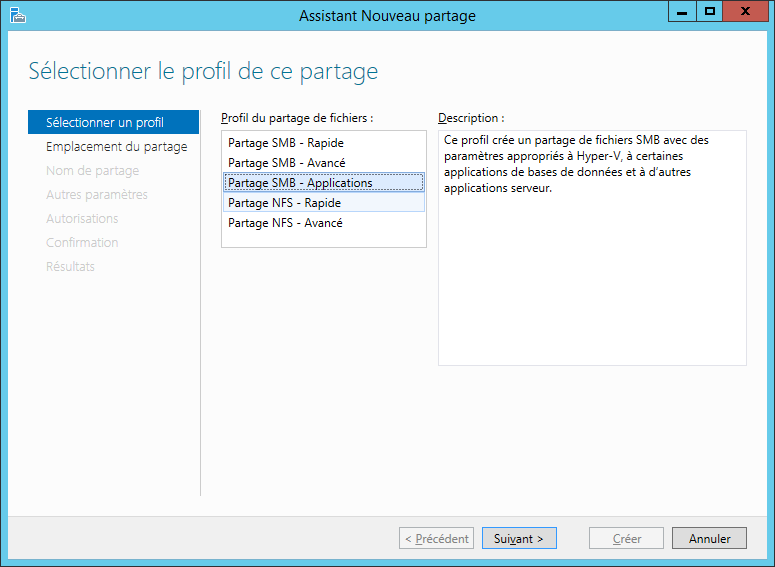Click the Précédent button
The width and height of the screenshot is (775, 567).
[436, 538]
